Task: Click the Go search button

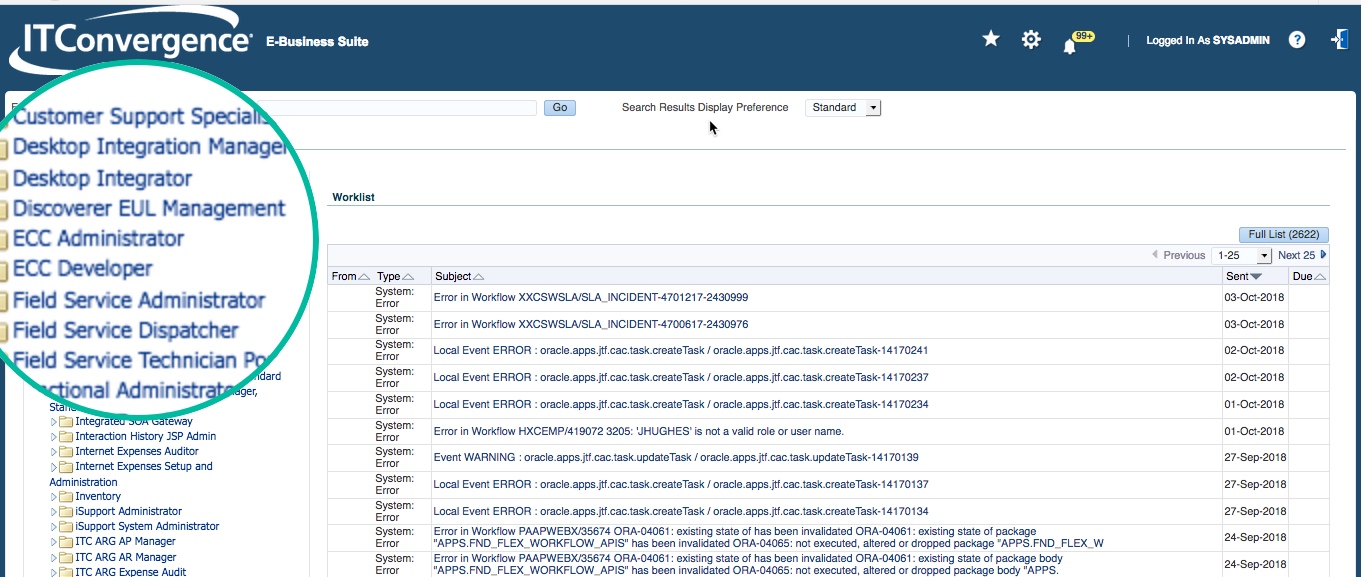Action: tap(560, 108)
